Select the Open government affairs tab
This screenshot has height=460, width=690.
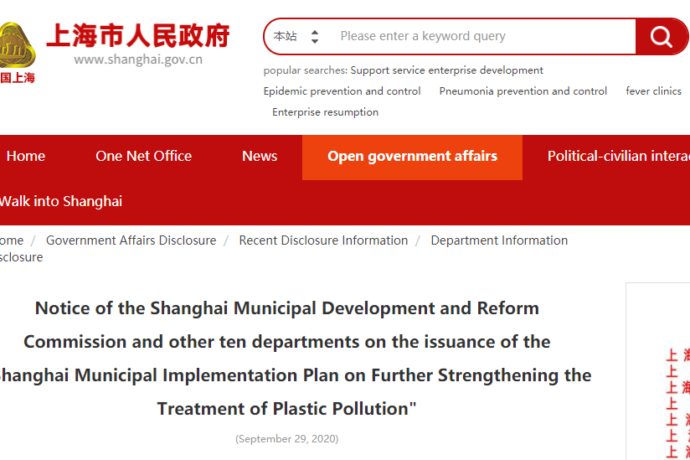coord(412,157)
